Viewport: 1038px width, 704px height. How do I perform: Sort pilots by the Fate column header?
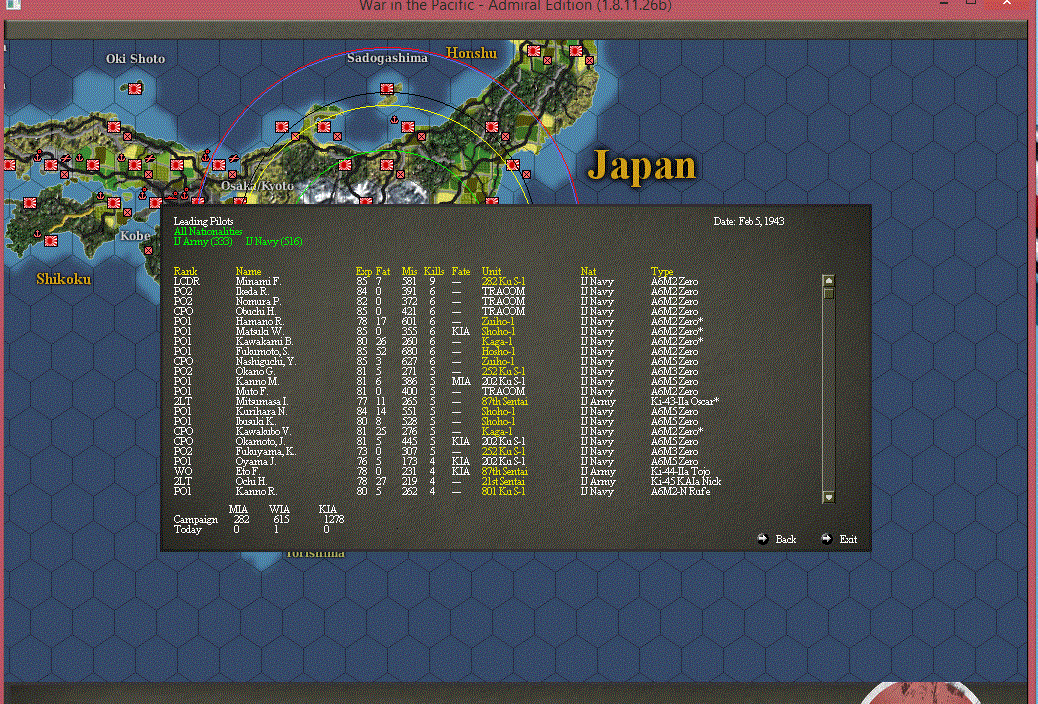tap(461, 272)
